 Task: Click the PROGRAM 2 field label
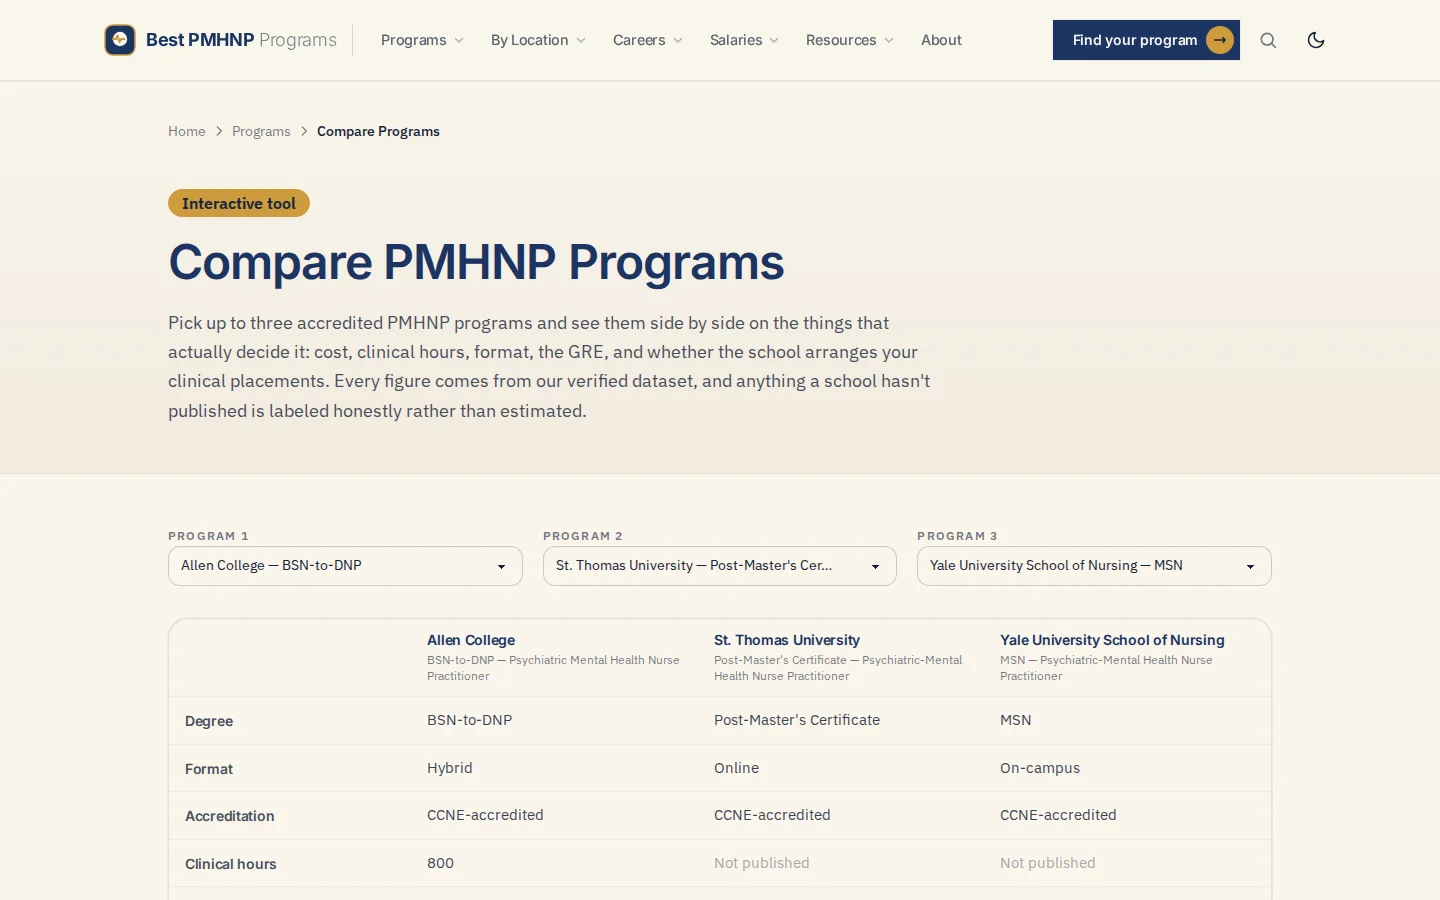(583, 536)
